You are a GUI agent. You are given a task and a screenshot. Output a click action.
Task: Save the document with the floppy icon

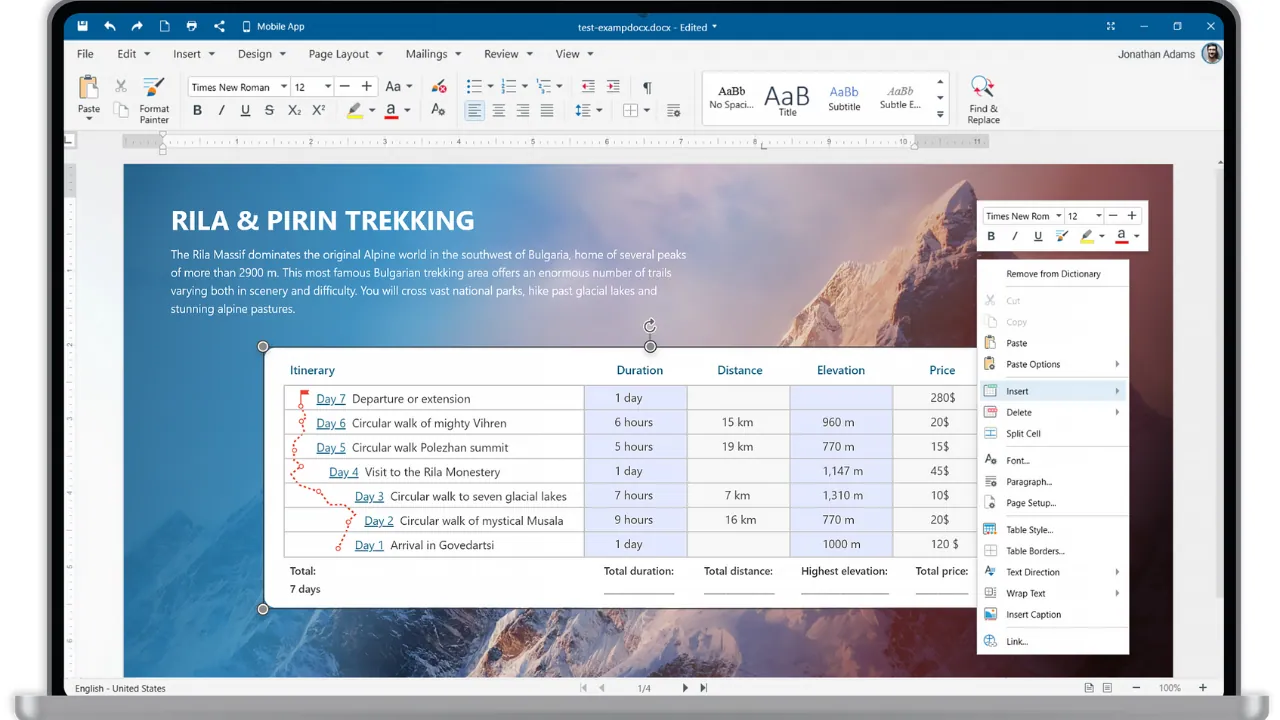[83, 27]
